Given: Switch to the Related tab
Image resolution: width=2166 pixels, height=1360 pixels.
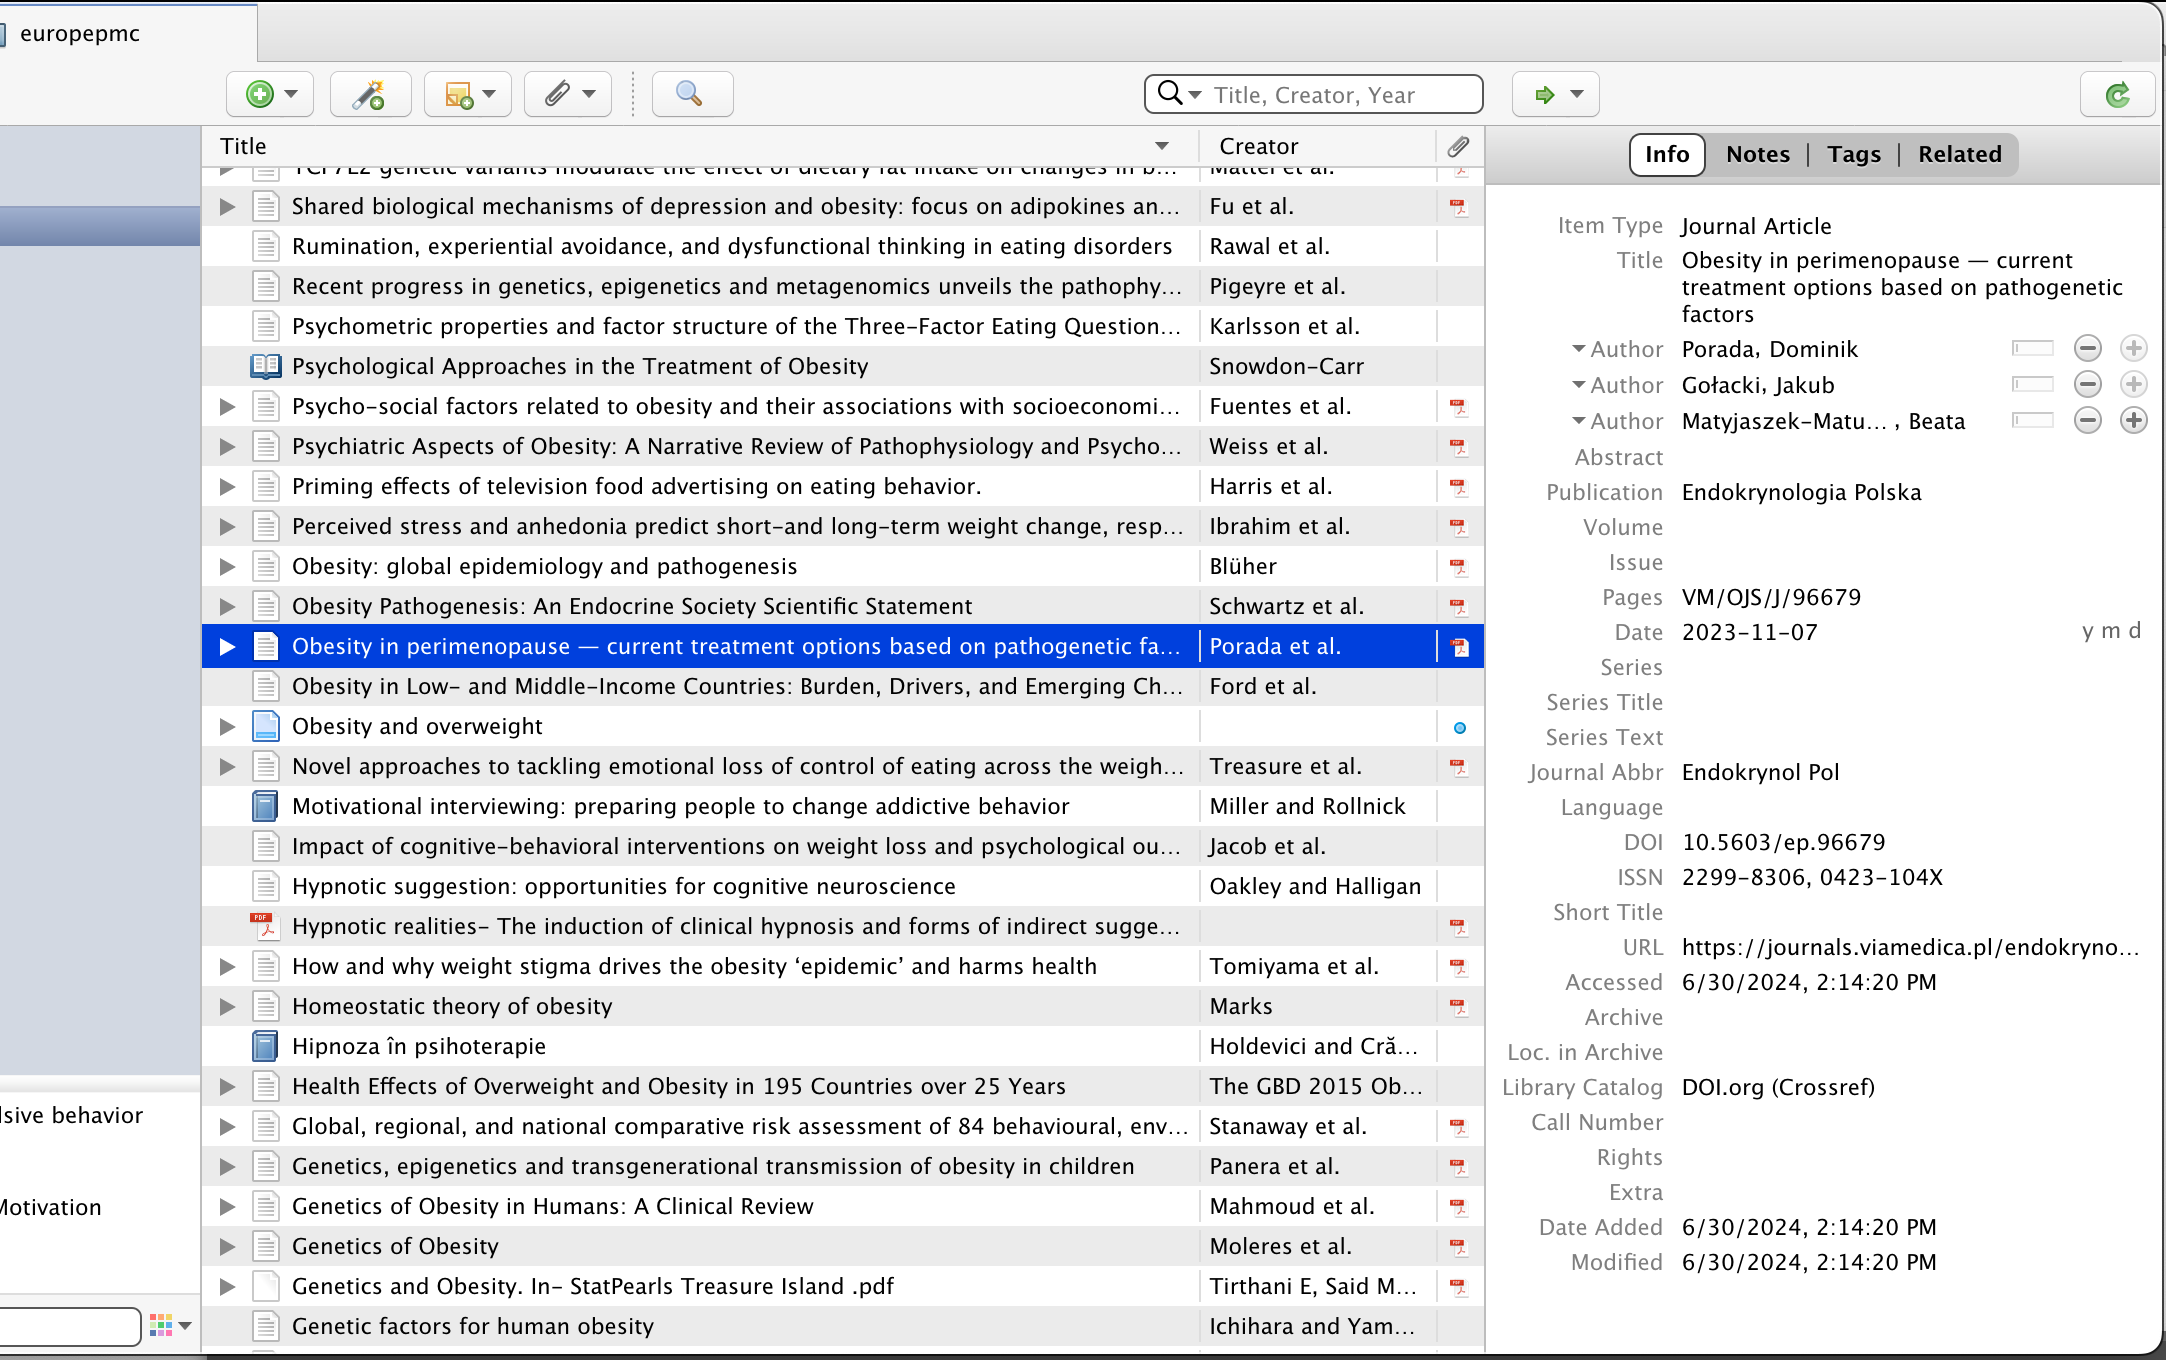Looking at the screenshot, I should click(1959, 154).
